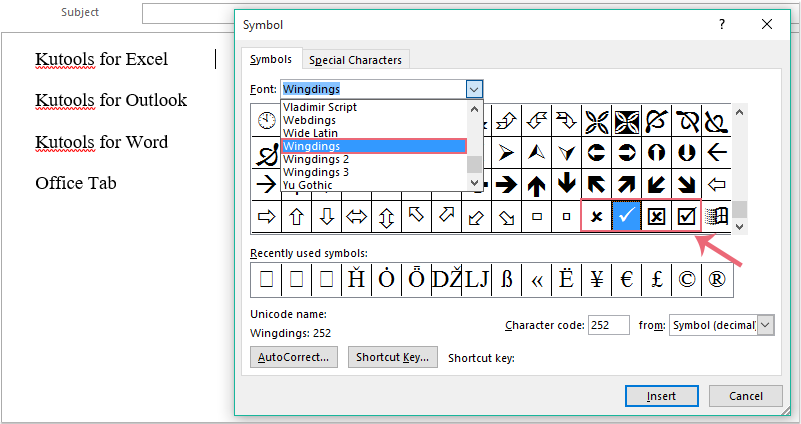The height and width of the screenshot is (424, 801).
Task: Choose the registered trademark symbol
Action: point(718,280)
